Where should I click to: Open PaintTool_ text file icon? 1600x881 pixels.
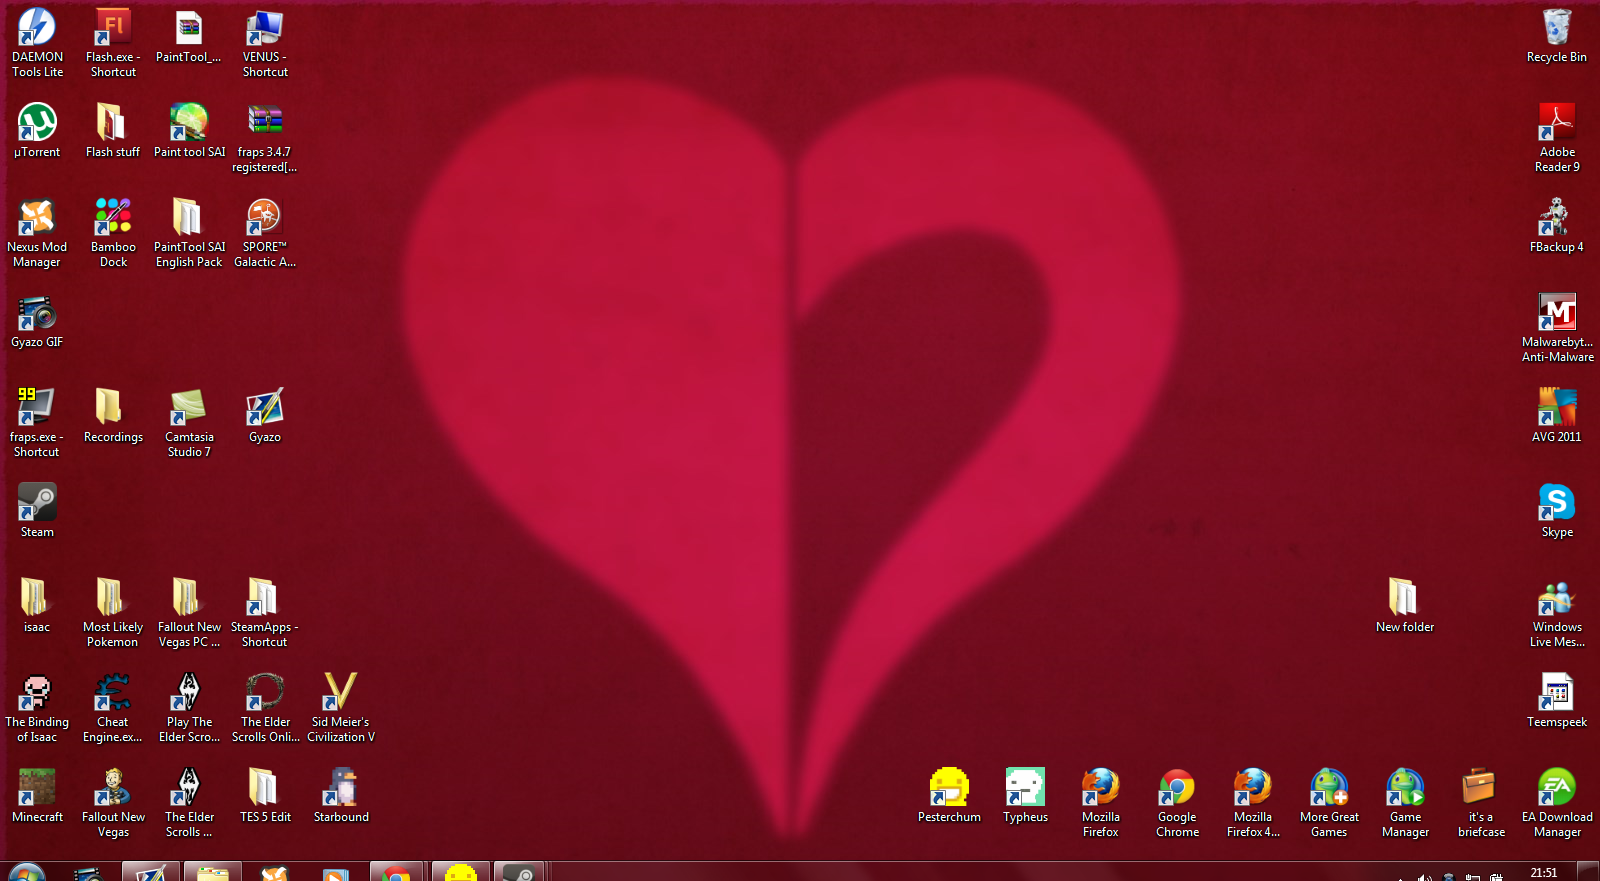tap(189, 36)
